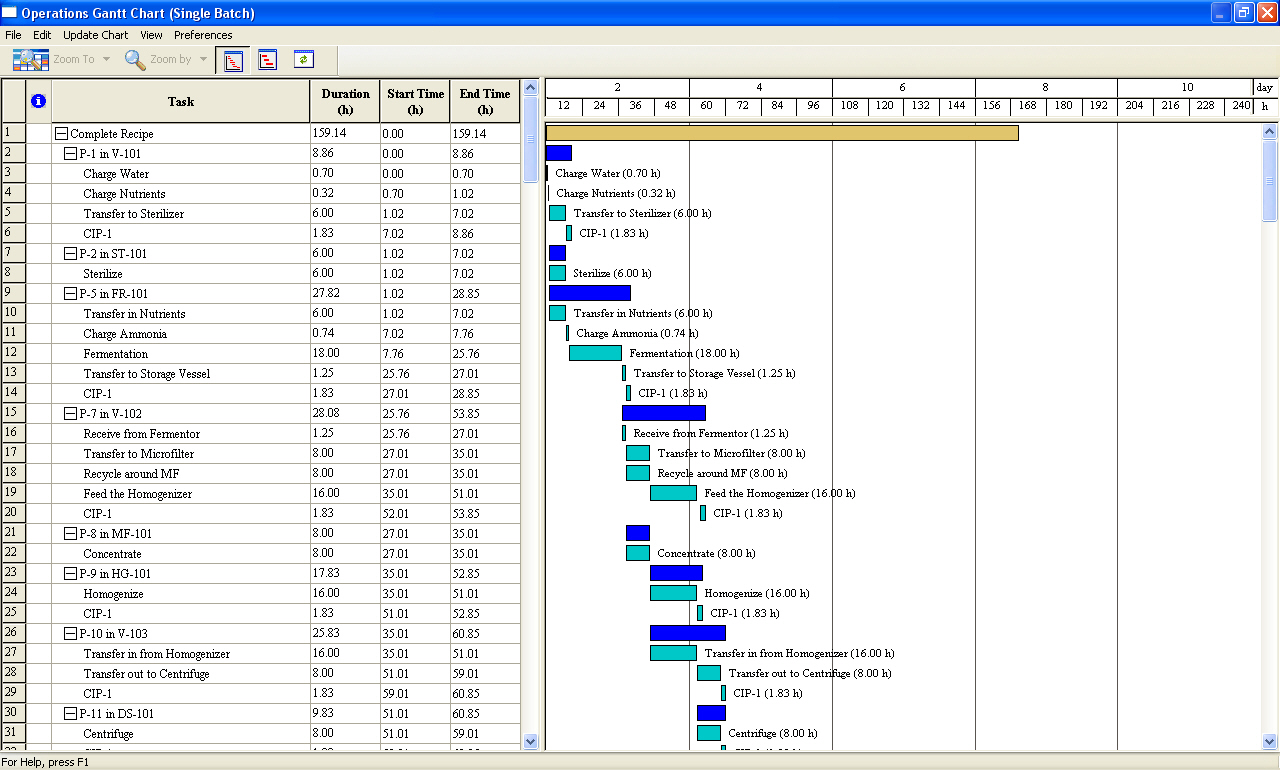The width and height of the screenshot is (1280, 770).
Task: Select row header number 1
Action: click(x=13, y=133)
